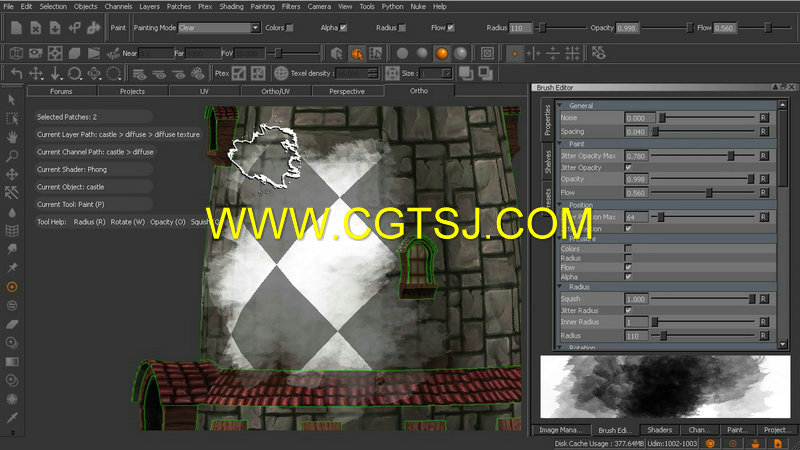800x450 pixels.
Task: Open the Shelves vertical tab in Brush Editor
Action: pyautogui.click(x=548, y=162)
